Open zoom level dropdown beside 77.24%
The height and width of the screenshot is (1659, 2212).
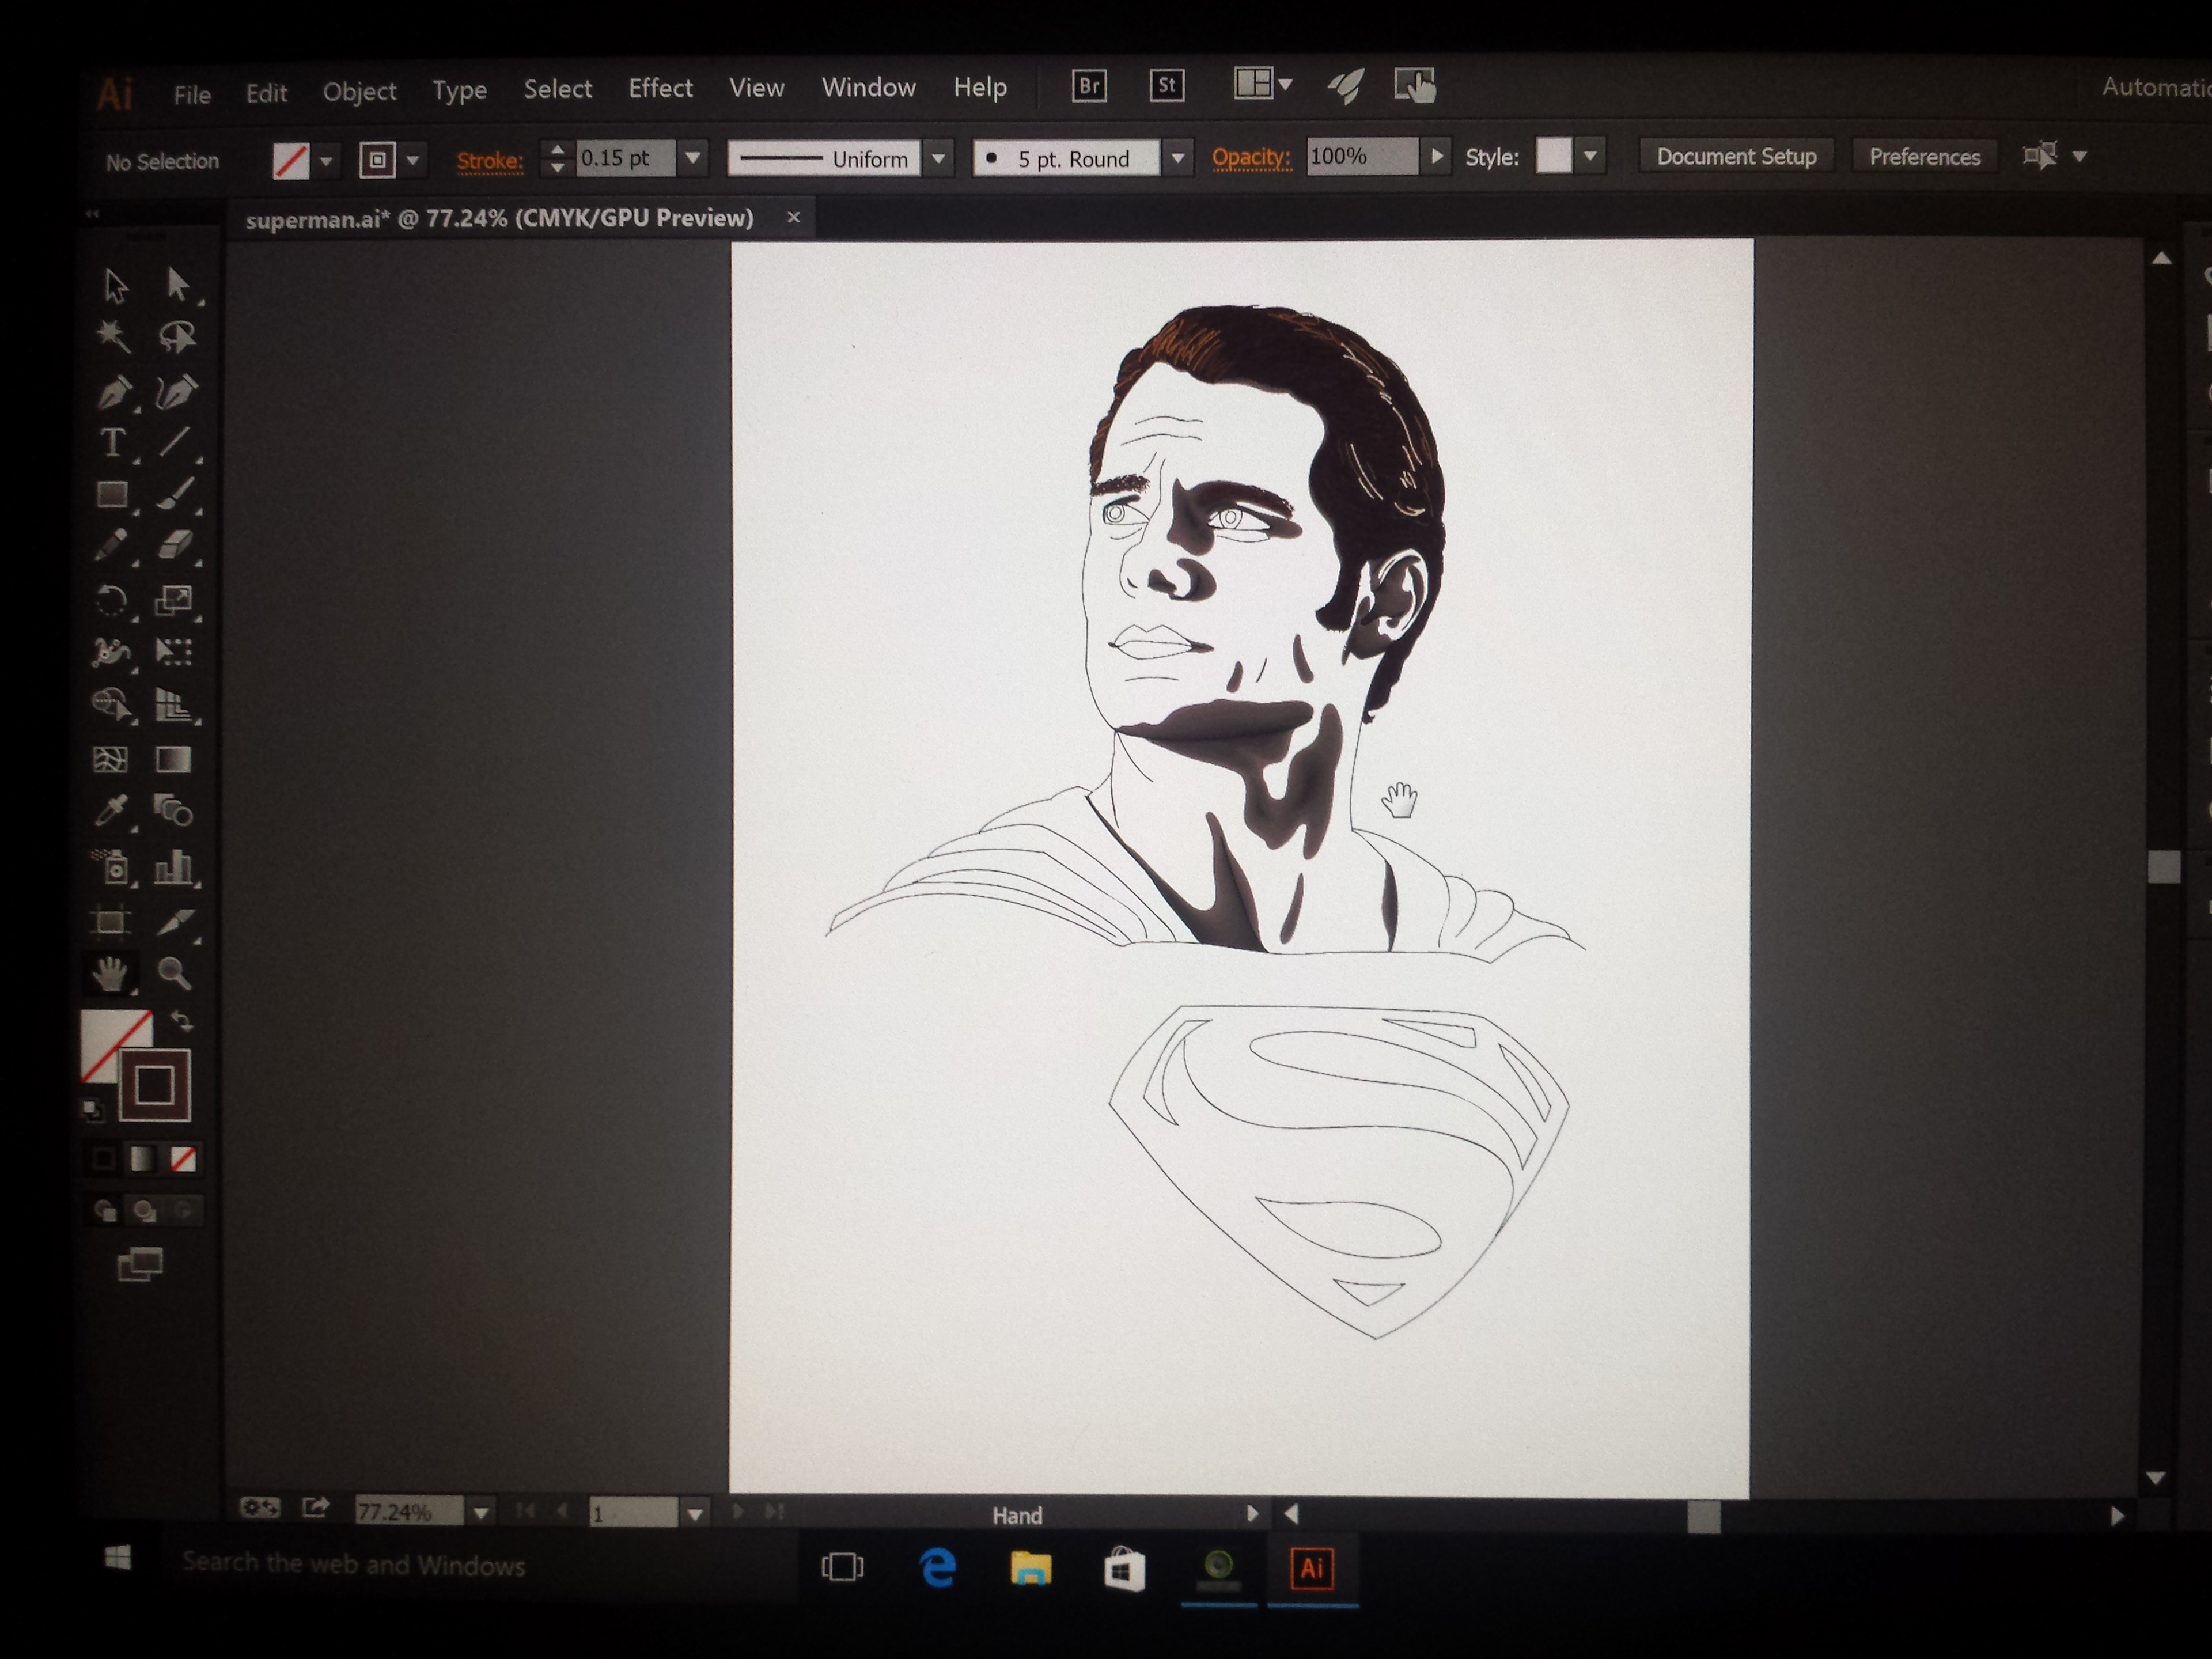(x=481, y=1513)
